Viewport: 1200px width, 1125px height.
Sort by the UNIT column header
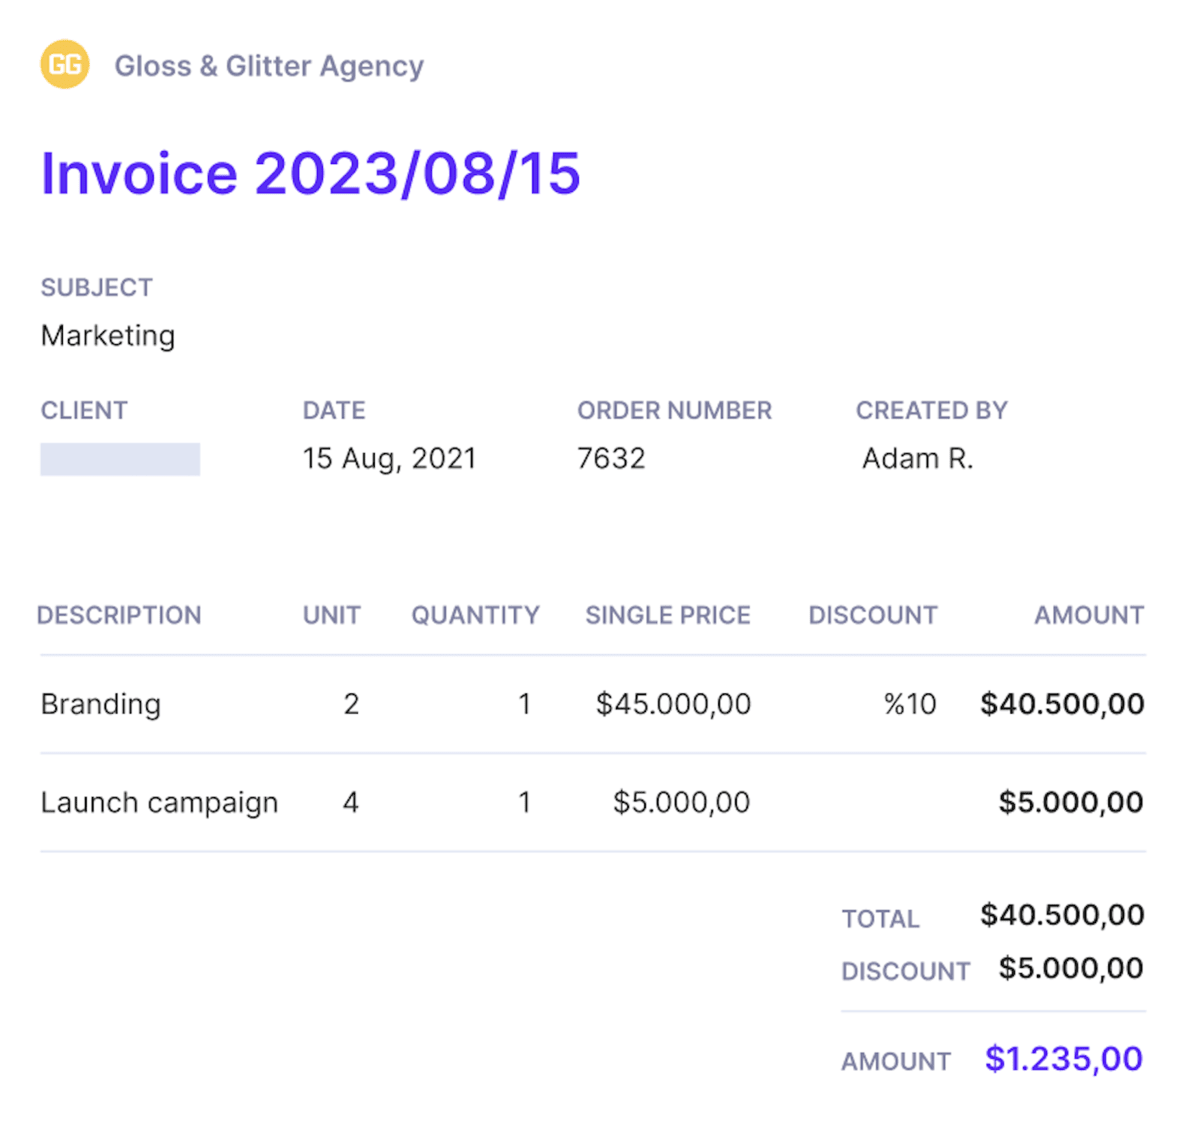[331, 615]
